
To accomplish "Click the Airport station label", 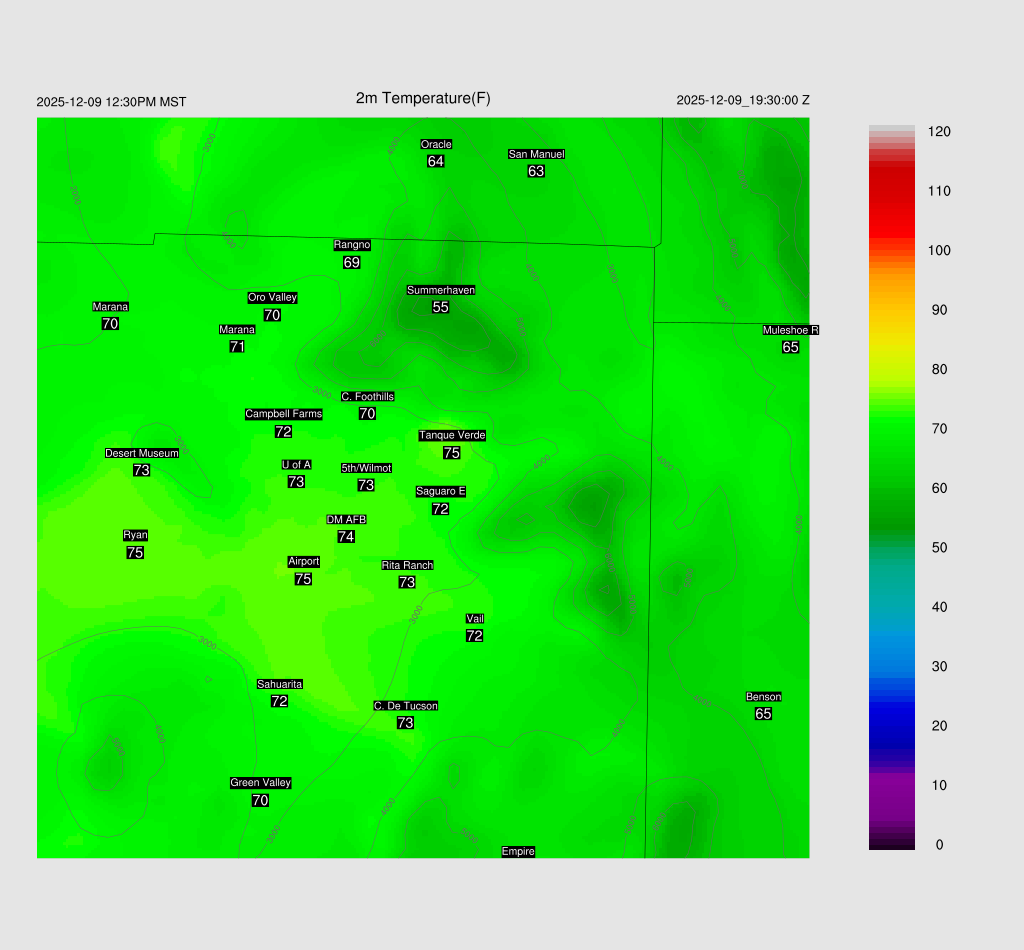I will tap(303, 562).
